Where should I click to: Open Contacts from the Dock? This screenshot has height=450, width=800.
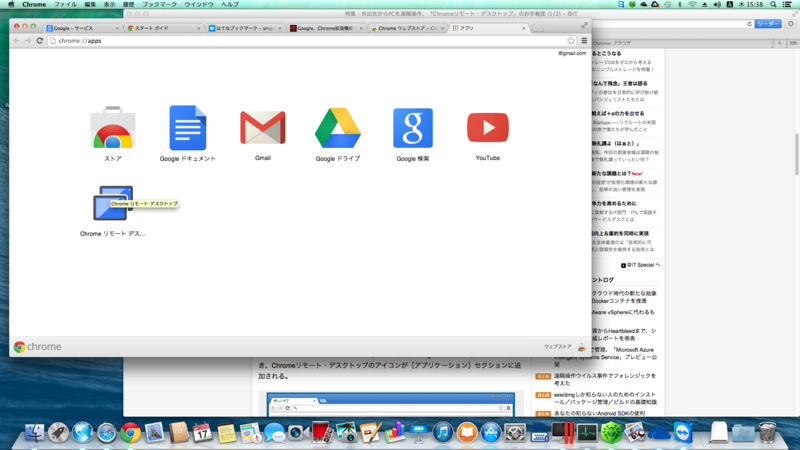178,433
